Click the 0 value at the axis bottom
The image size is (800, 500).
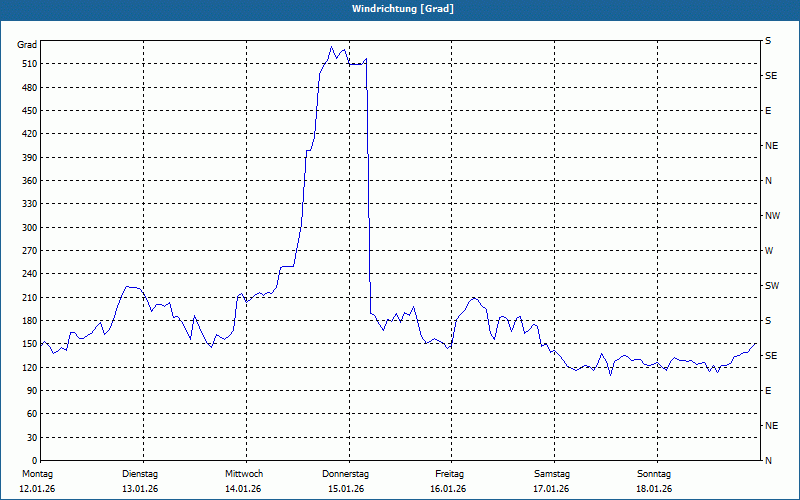33,461
